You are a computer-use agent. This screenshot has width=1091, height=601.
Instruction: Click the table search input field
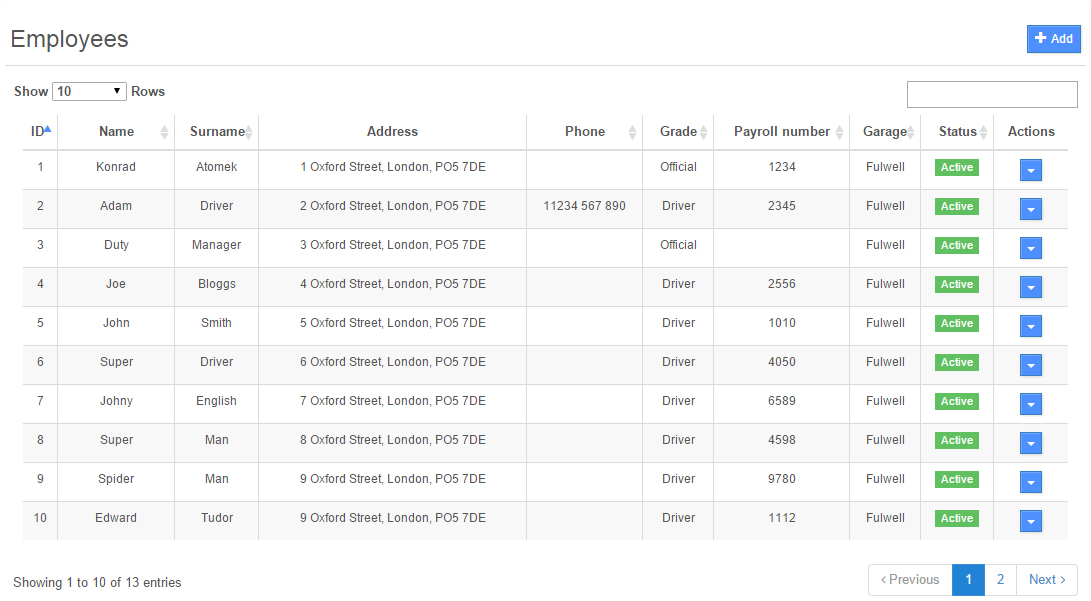(991, 94)
